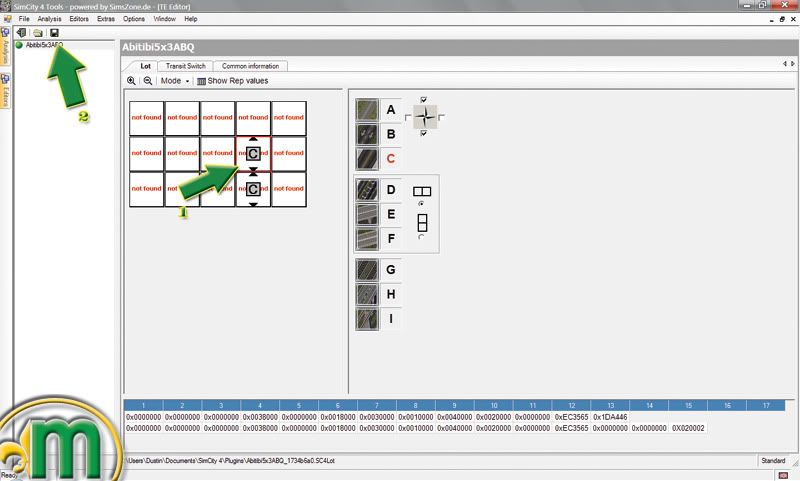Click Show Rep values button
The height and width of the screenshot is (481, 800).
click(x=232, y=81)
